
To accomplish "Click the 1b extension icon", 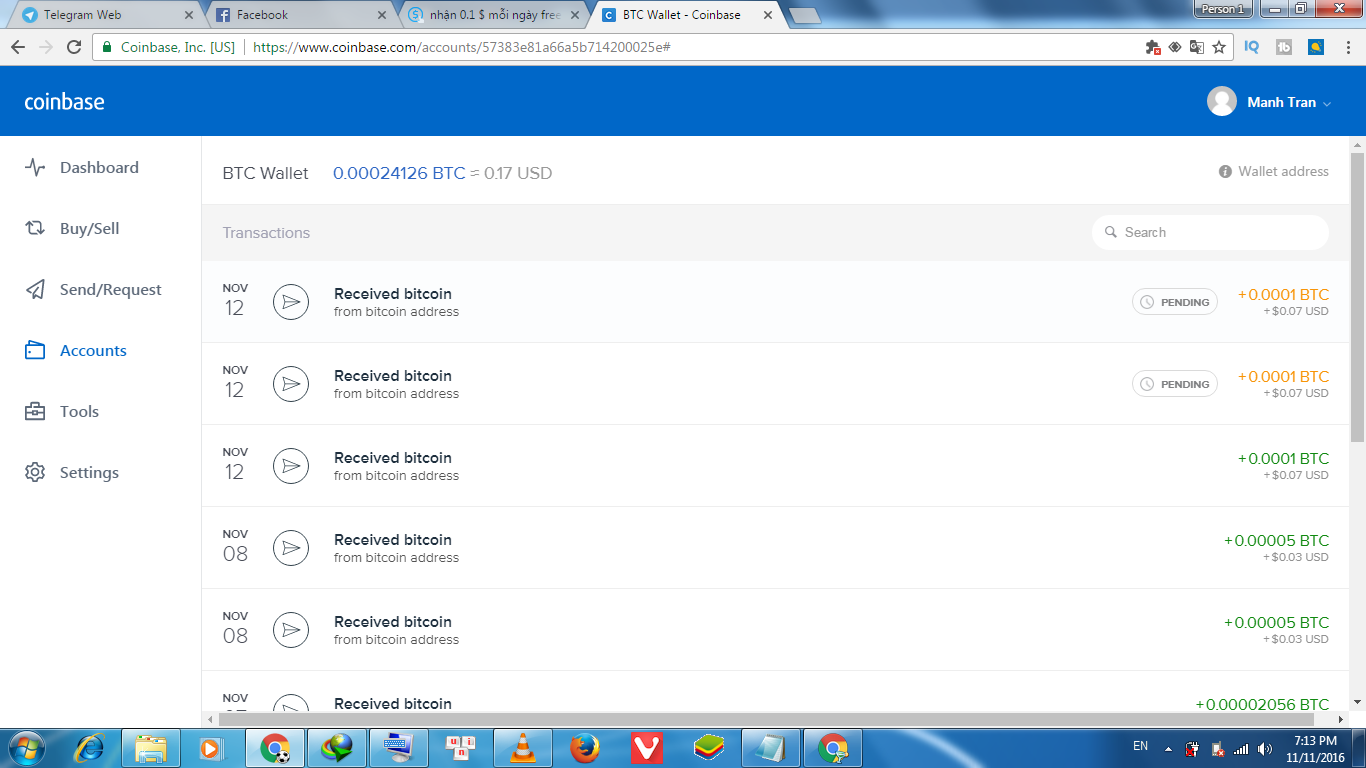I will (1285, 47).
